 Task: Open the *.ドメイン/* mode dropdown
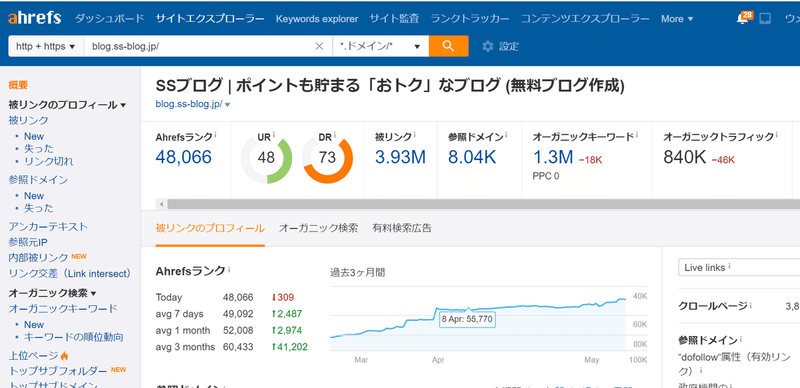(x=381, y=46)
